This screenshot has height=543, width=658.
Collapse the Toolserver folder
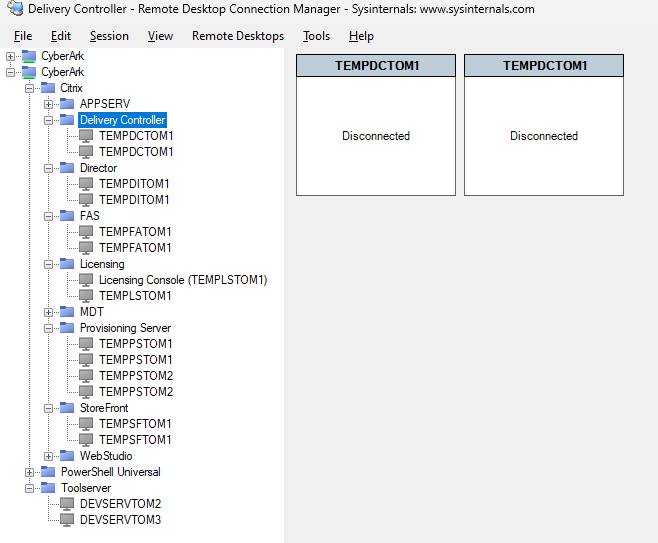click(x=29, y=488)
